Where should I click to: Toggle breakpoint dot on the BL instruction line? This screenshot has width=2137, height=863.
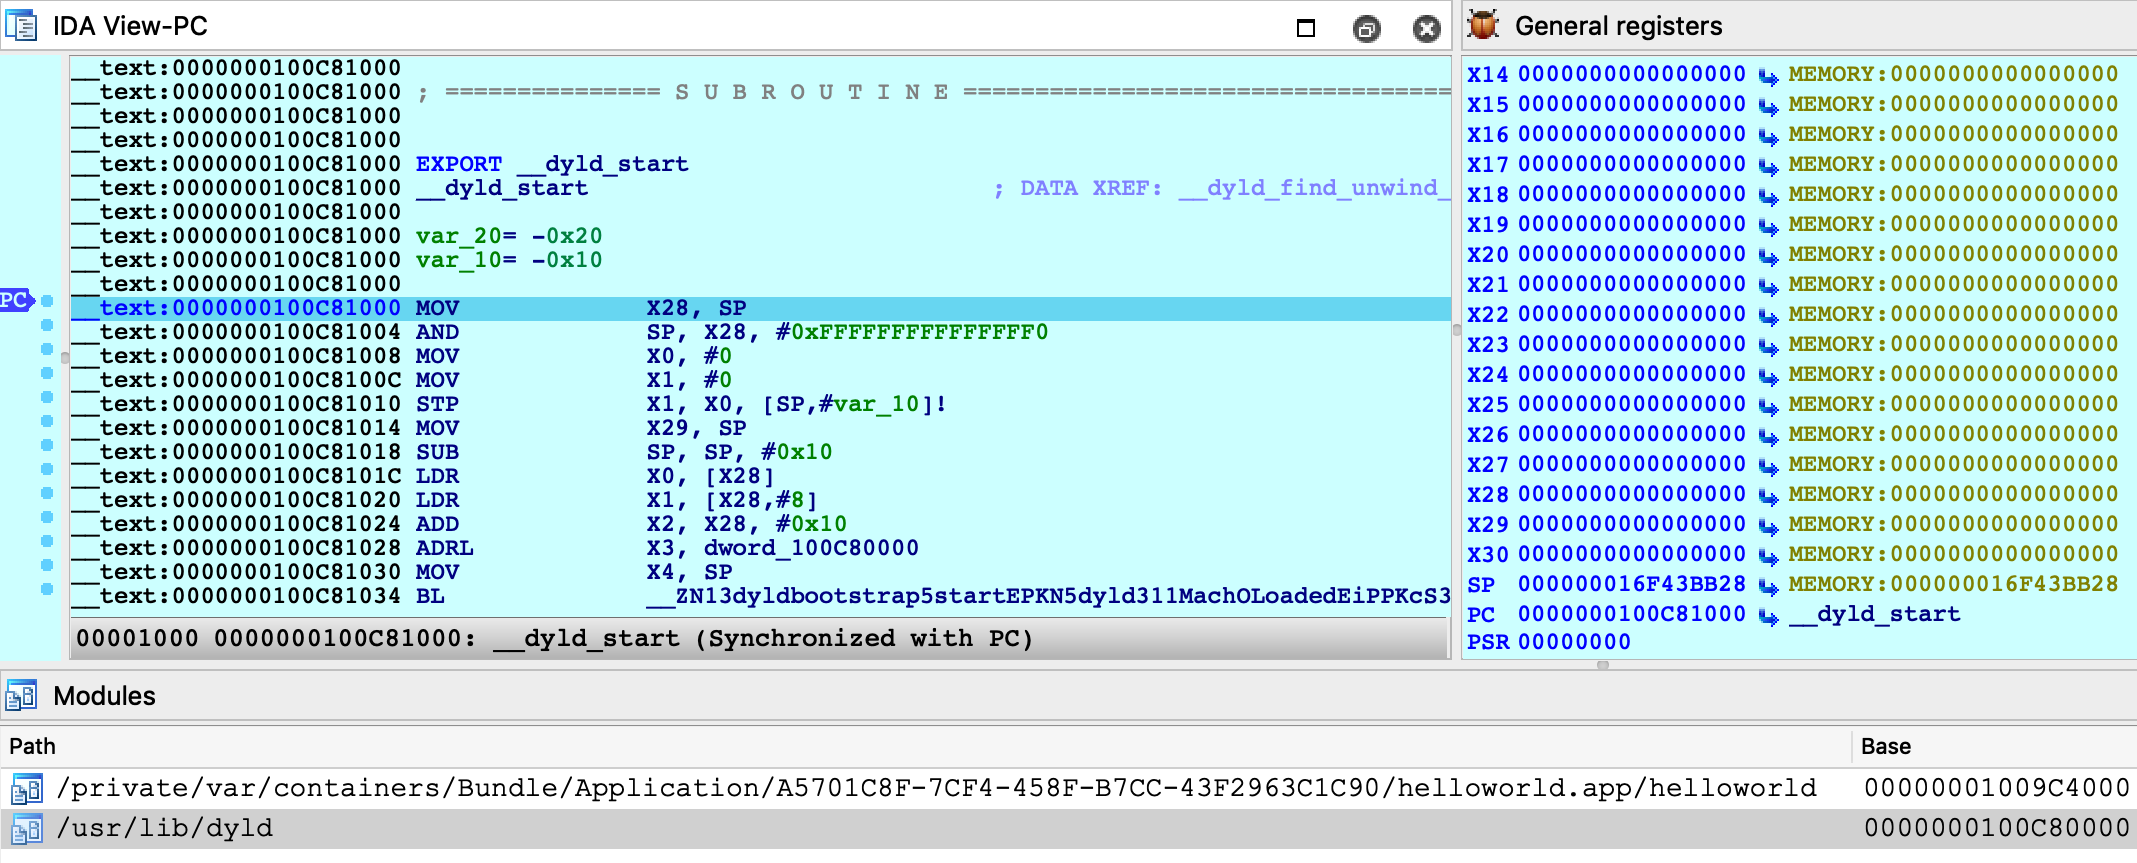[47, 589]
